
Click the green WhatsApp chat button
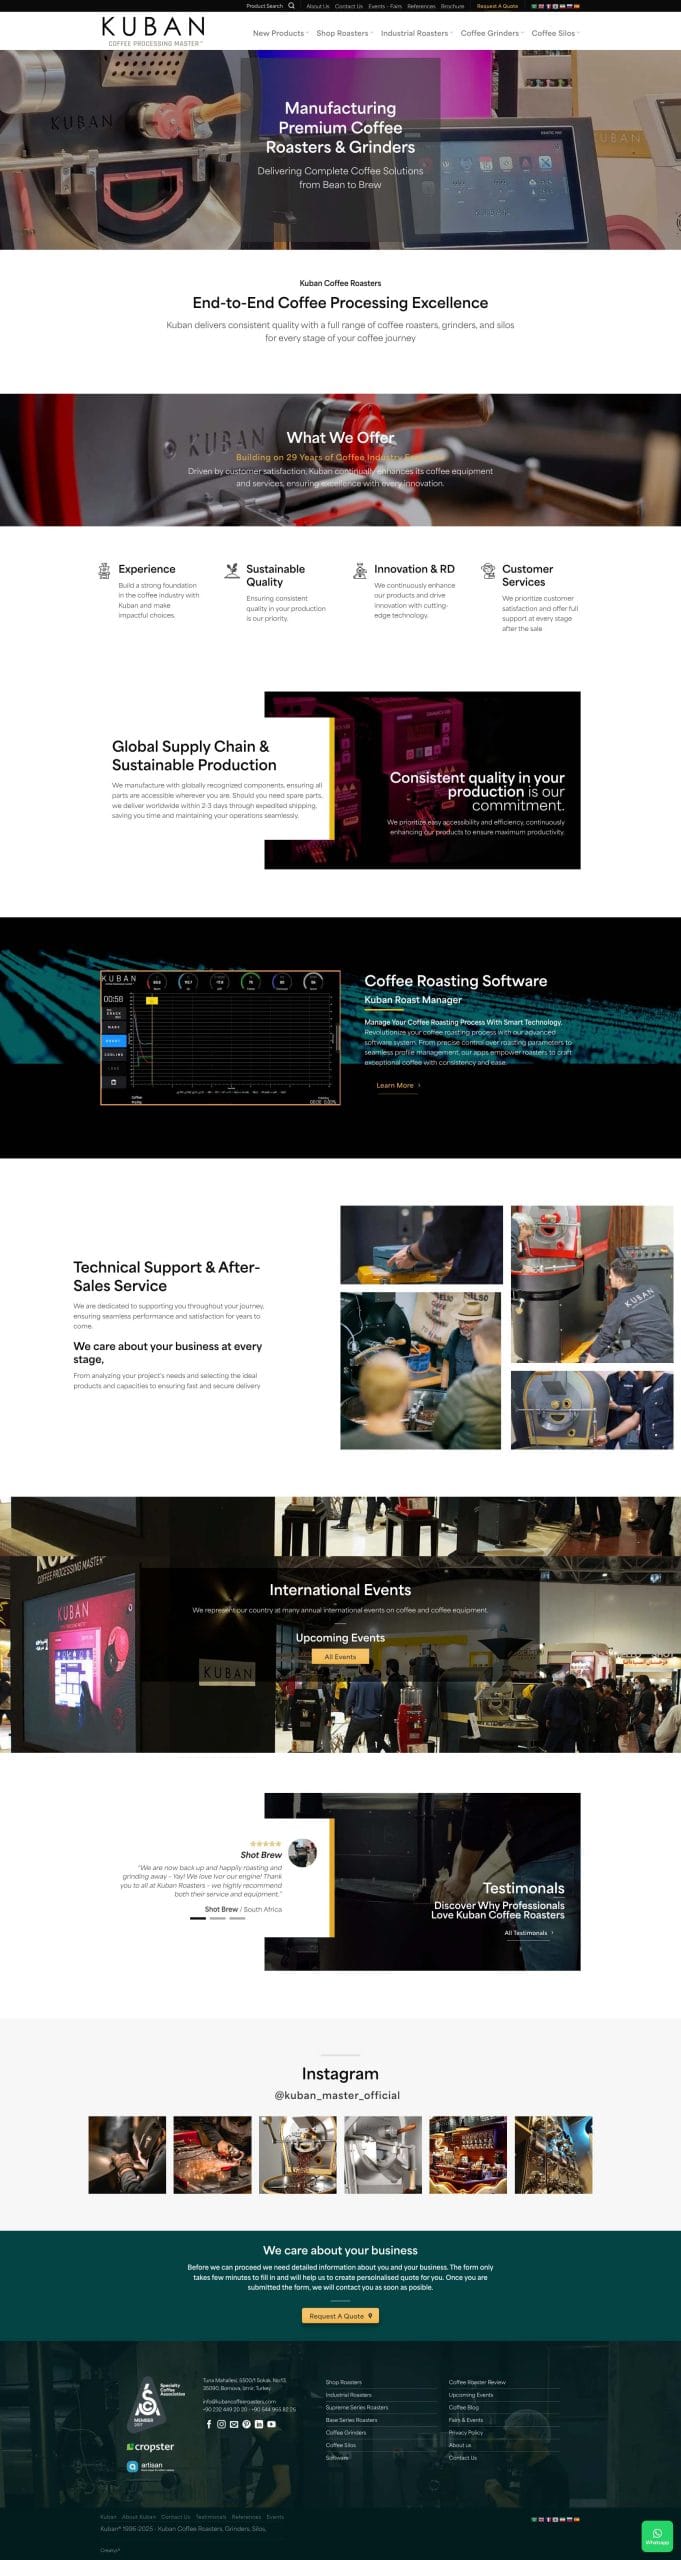coord(657,2537)
